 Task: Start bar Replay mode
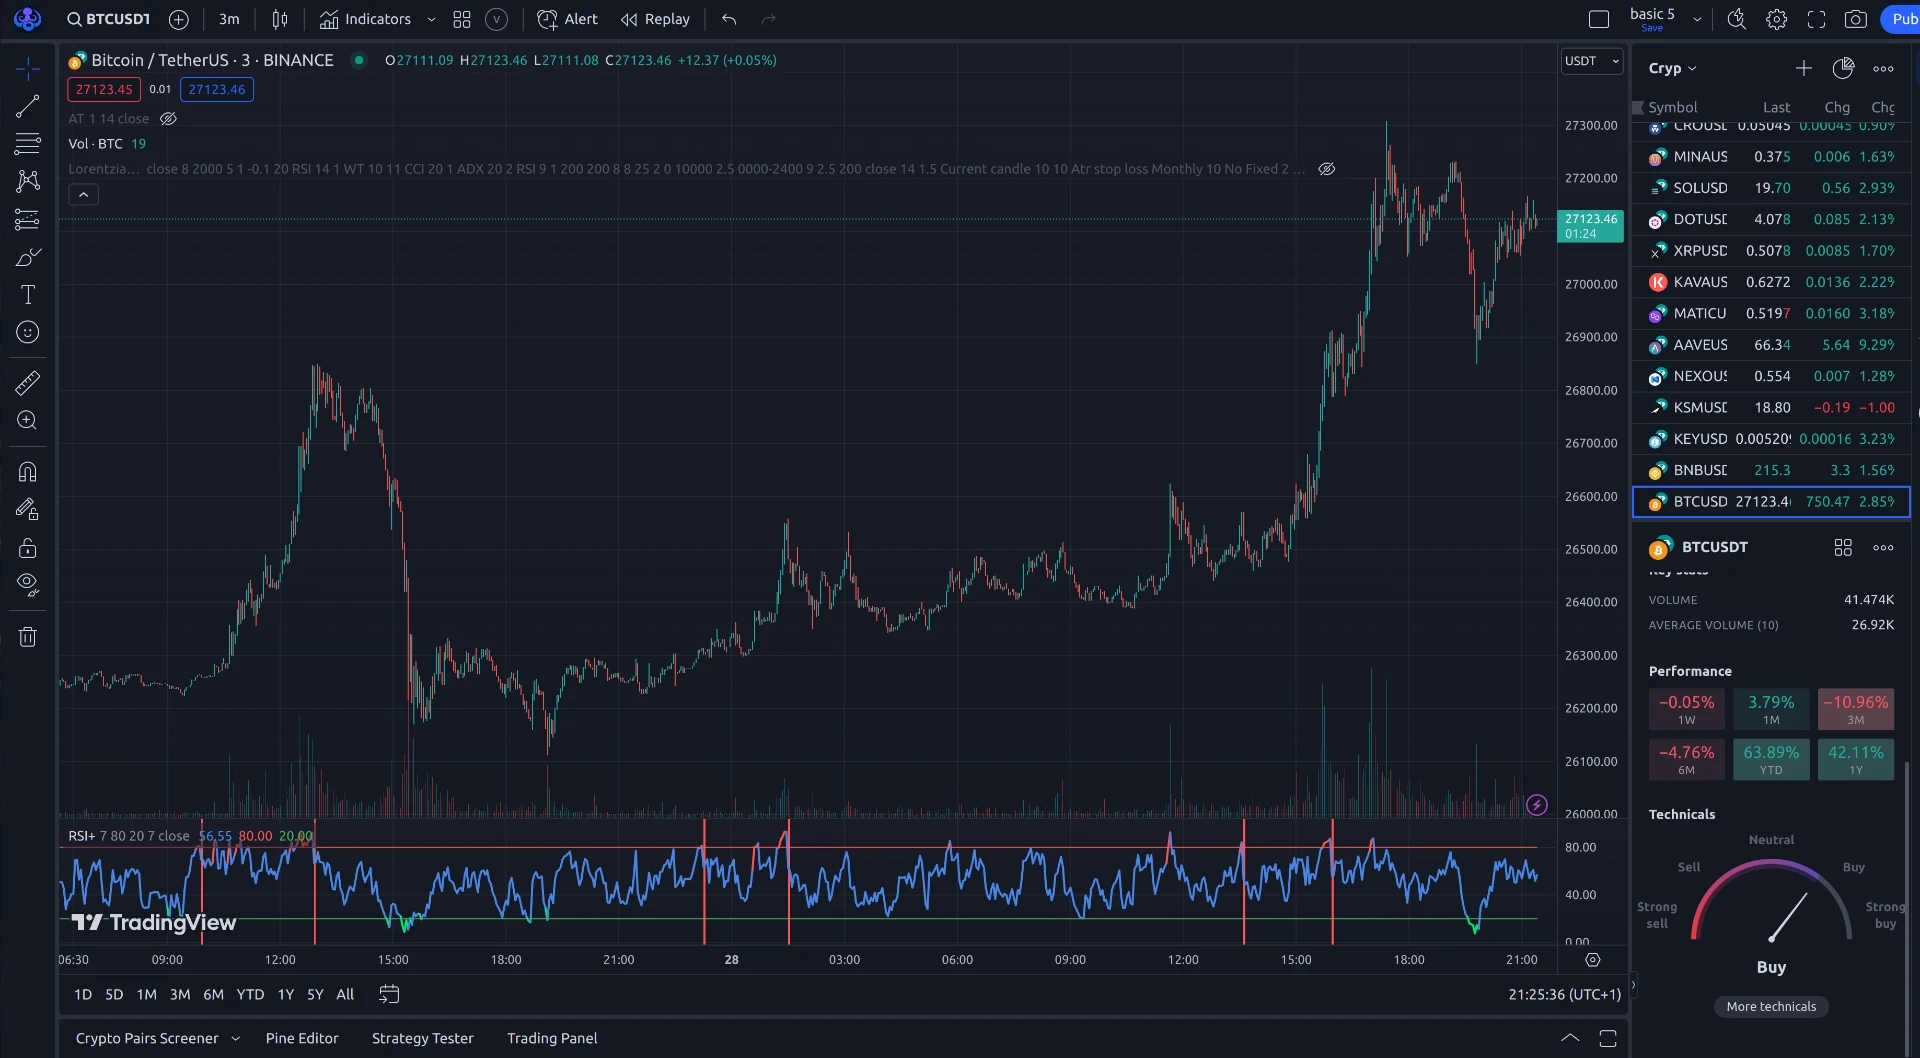pyautogui.click(x=655, y=19)
